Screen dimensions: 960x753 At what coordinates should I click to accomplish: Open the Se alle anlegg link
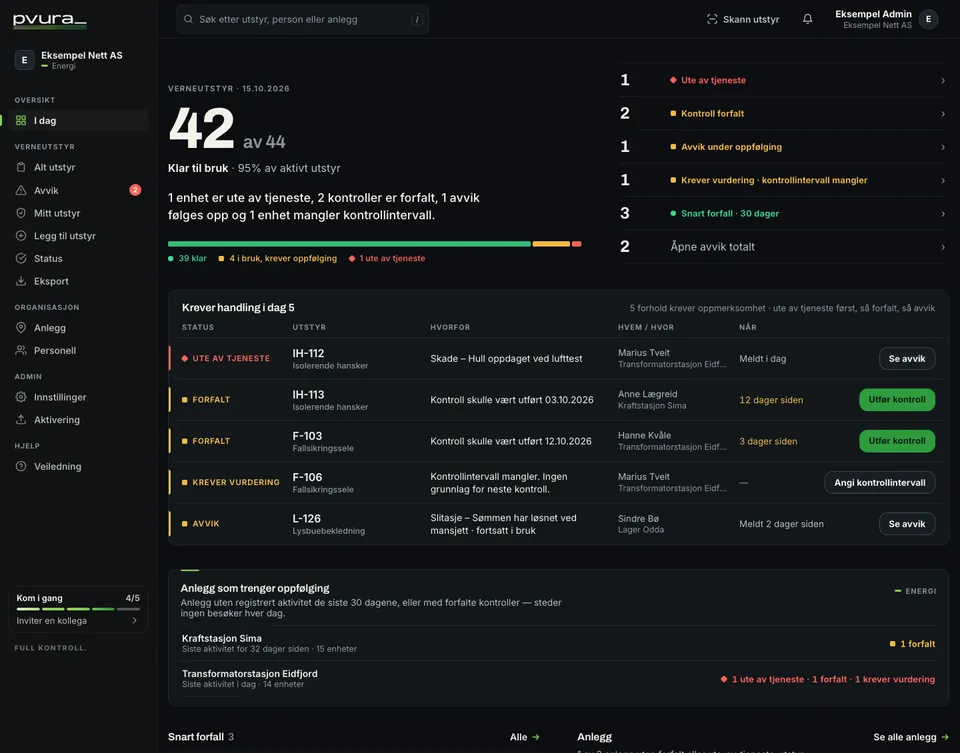coord(911,737)
